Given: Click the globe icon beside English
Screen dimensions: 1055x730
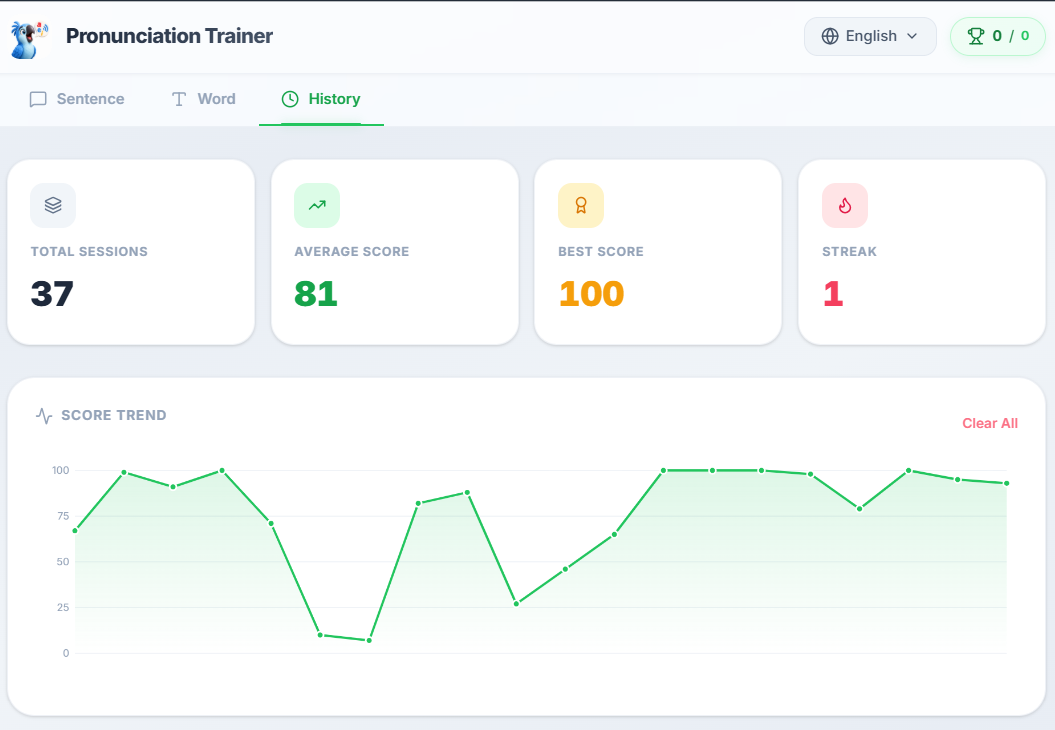Looking at the screenshot, I should [x=830, y=36].
